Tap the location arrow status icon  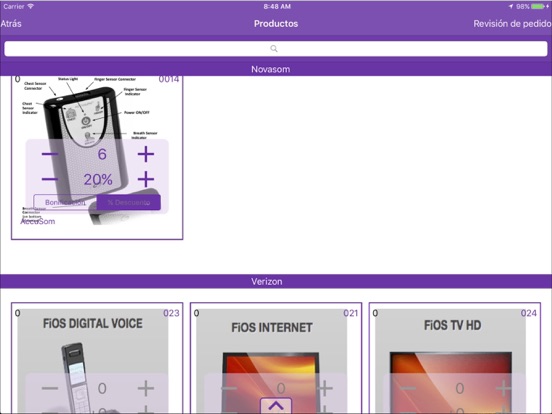pyautogui.click(x=511, y=6)
